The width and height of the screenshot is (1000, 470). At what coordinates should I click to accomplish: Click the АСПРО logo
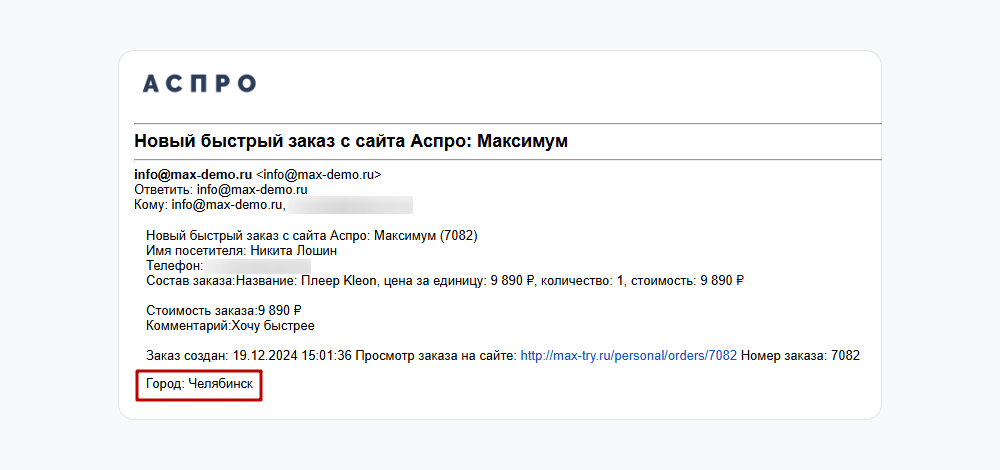[199, 84]
